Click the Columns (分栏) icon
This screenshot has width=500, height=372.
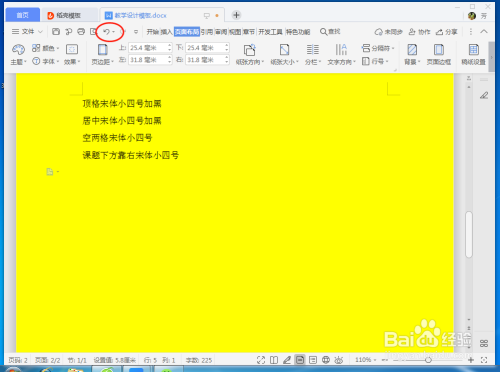(312, 50)
